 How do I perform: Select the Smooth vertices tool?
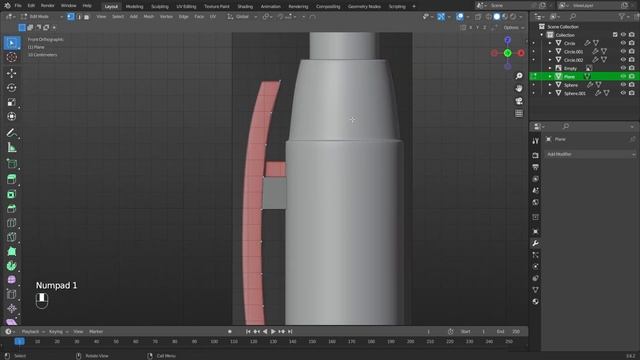pyautogui.click(x=11, y=280)
